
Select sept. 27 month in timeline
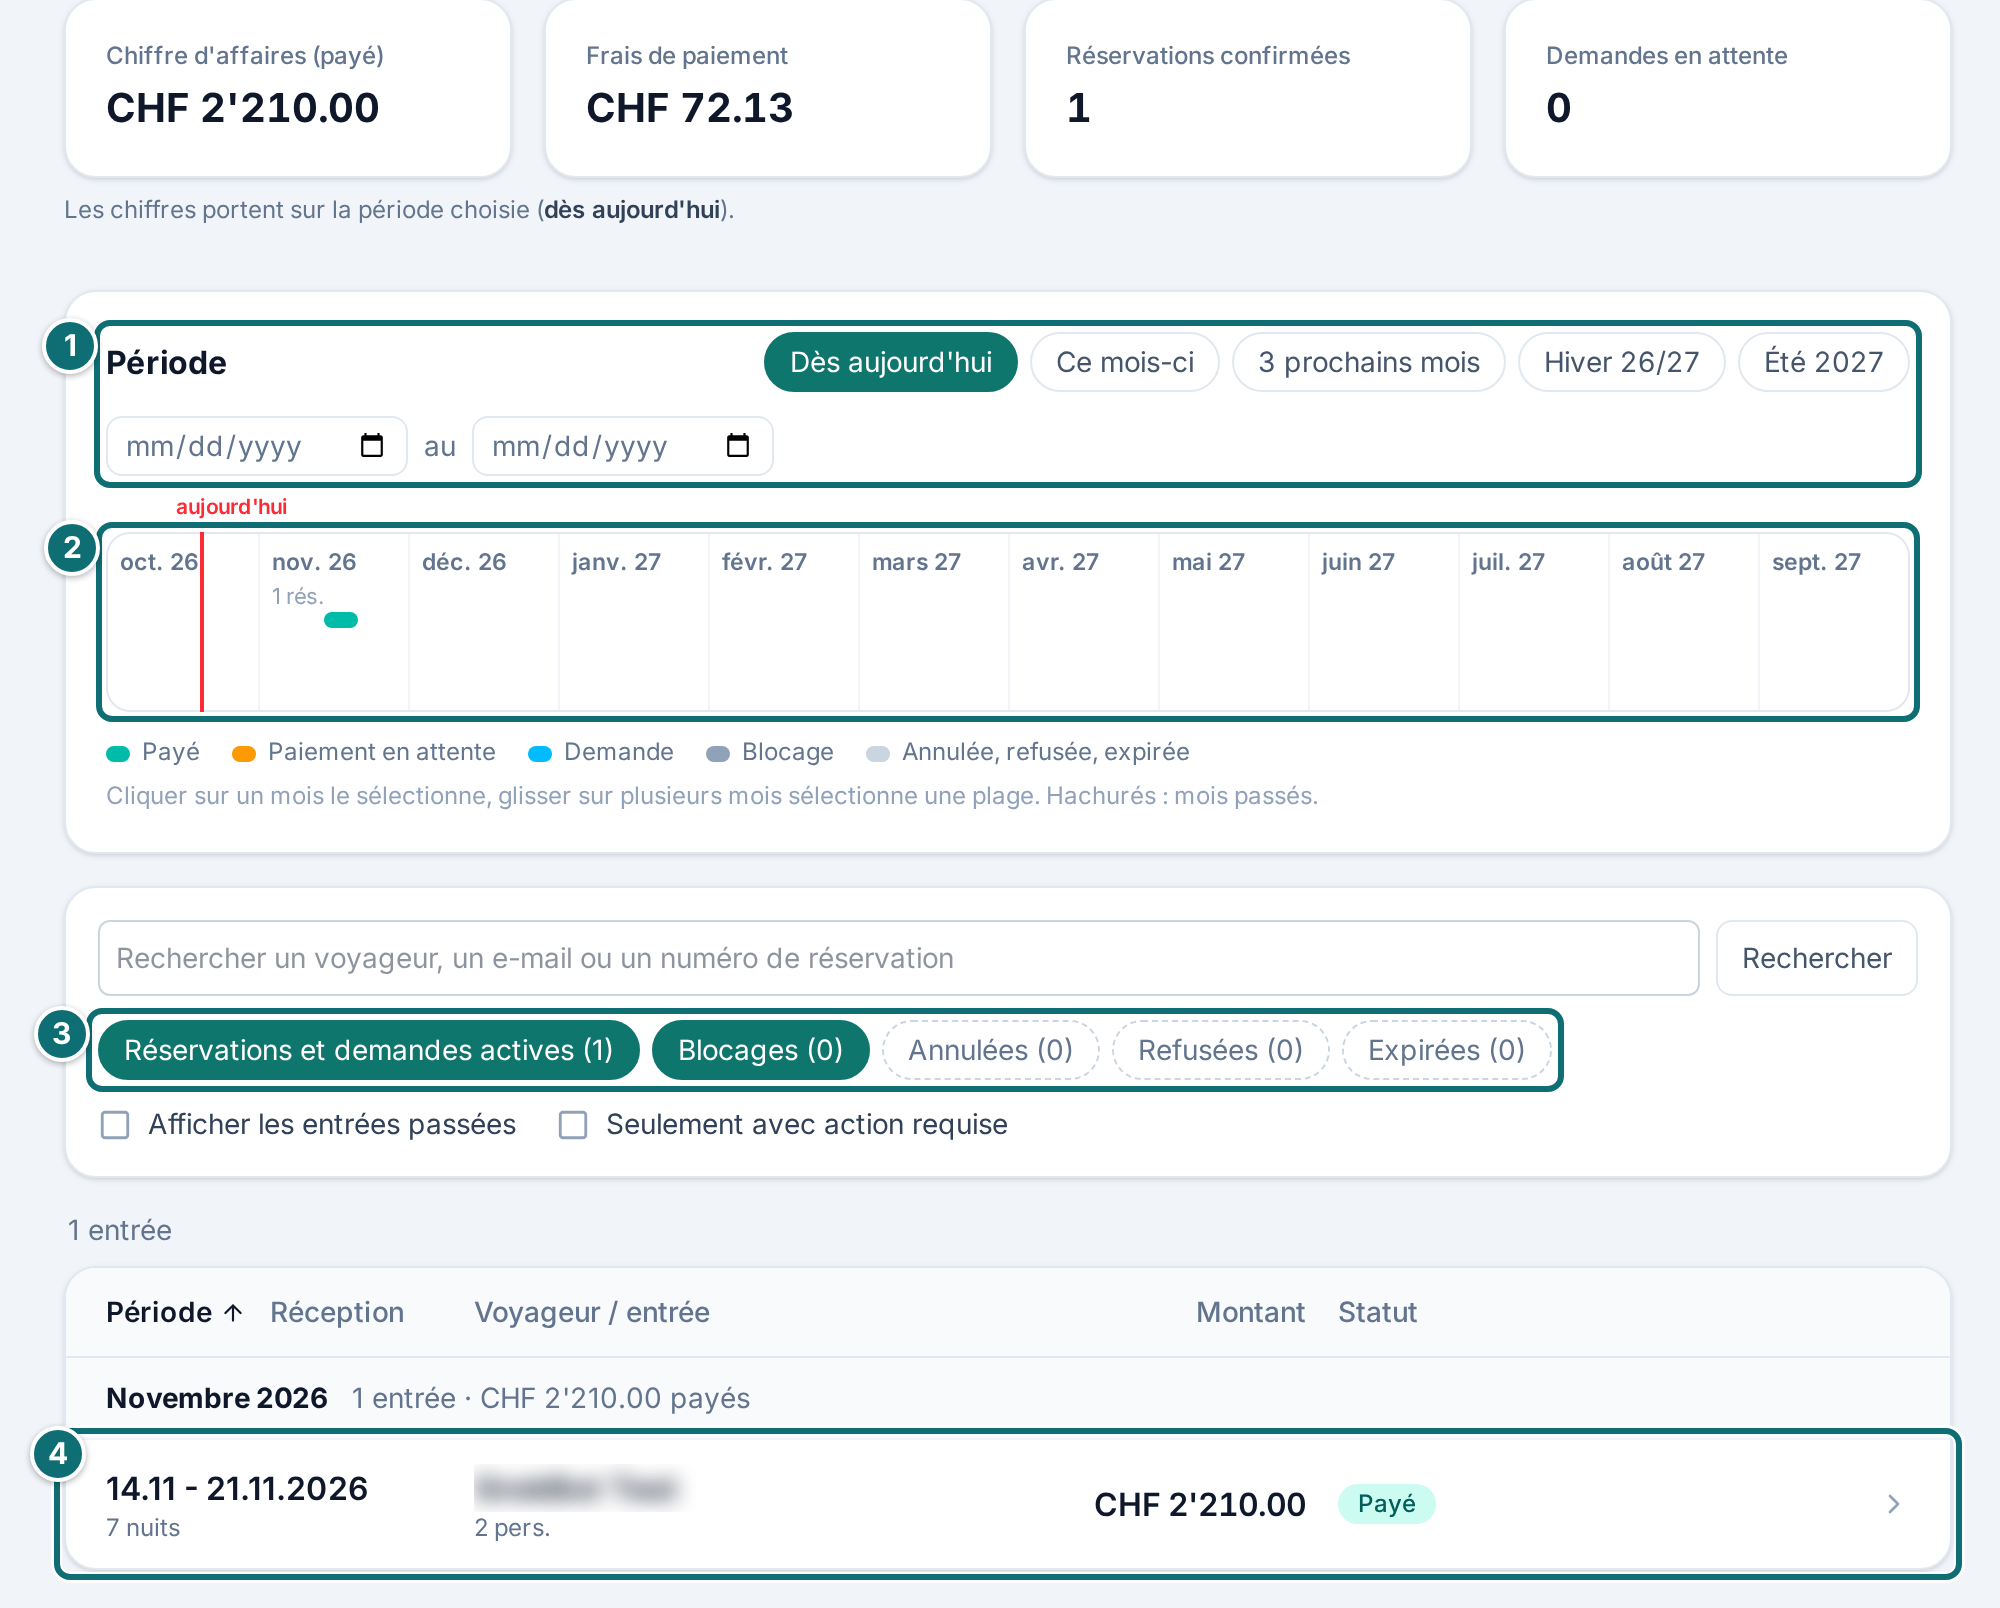coord(1834,622)
